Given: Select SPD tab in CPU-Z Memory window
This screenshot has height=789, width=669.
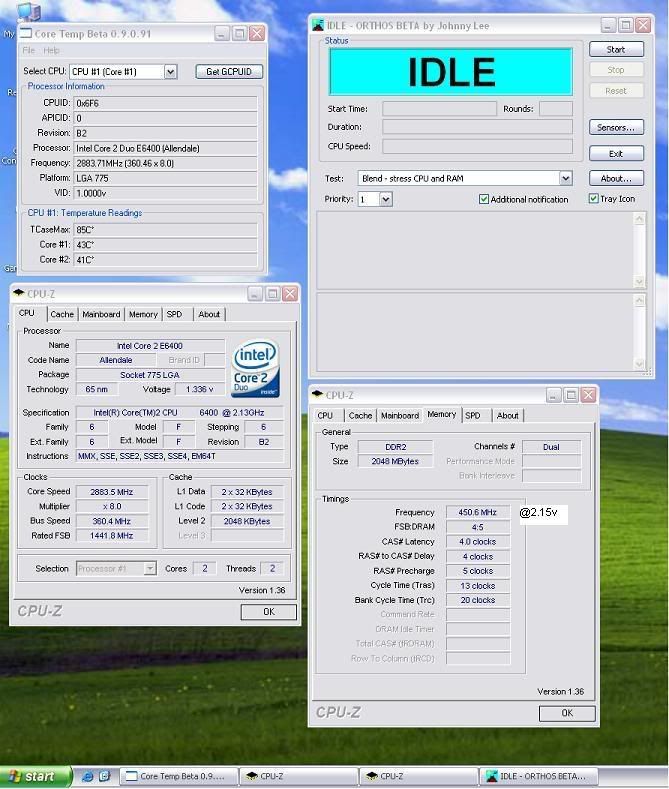Looking at the screenshot, I should (x=473, y=416).
